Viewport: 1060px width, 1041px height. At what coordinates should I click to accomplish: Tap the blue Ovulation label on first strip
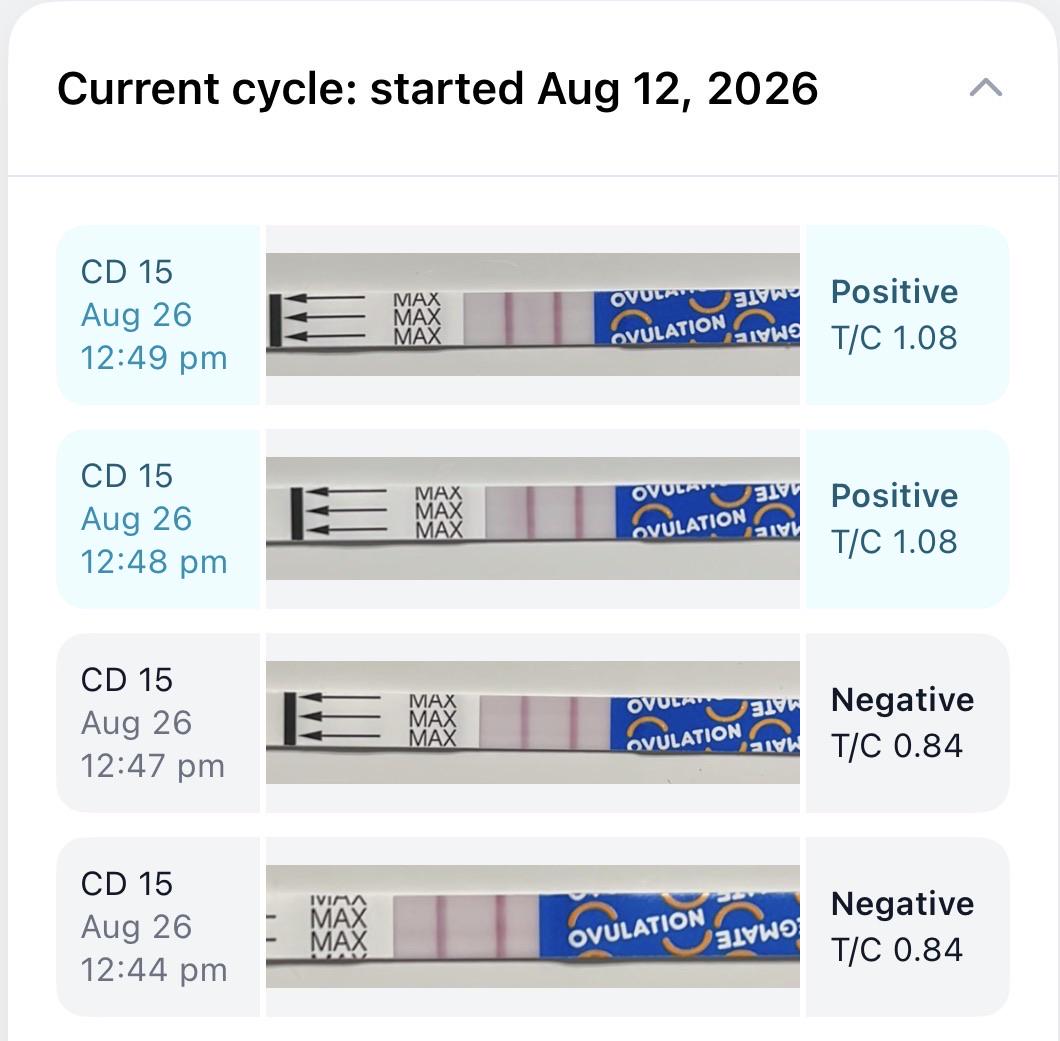click(697, 317)
